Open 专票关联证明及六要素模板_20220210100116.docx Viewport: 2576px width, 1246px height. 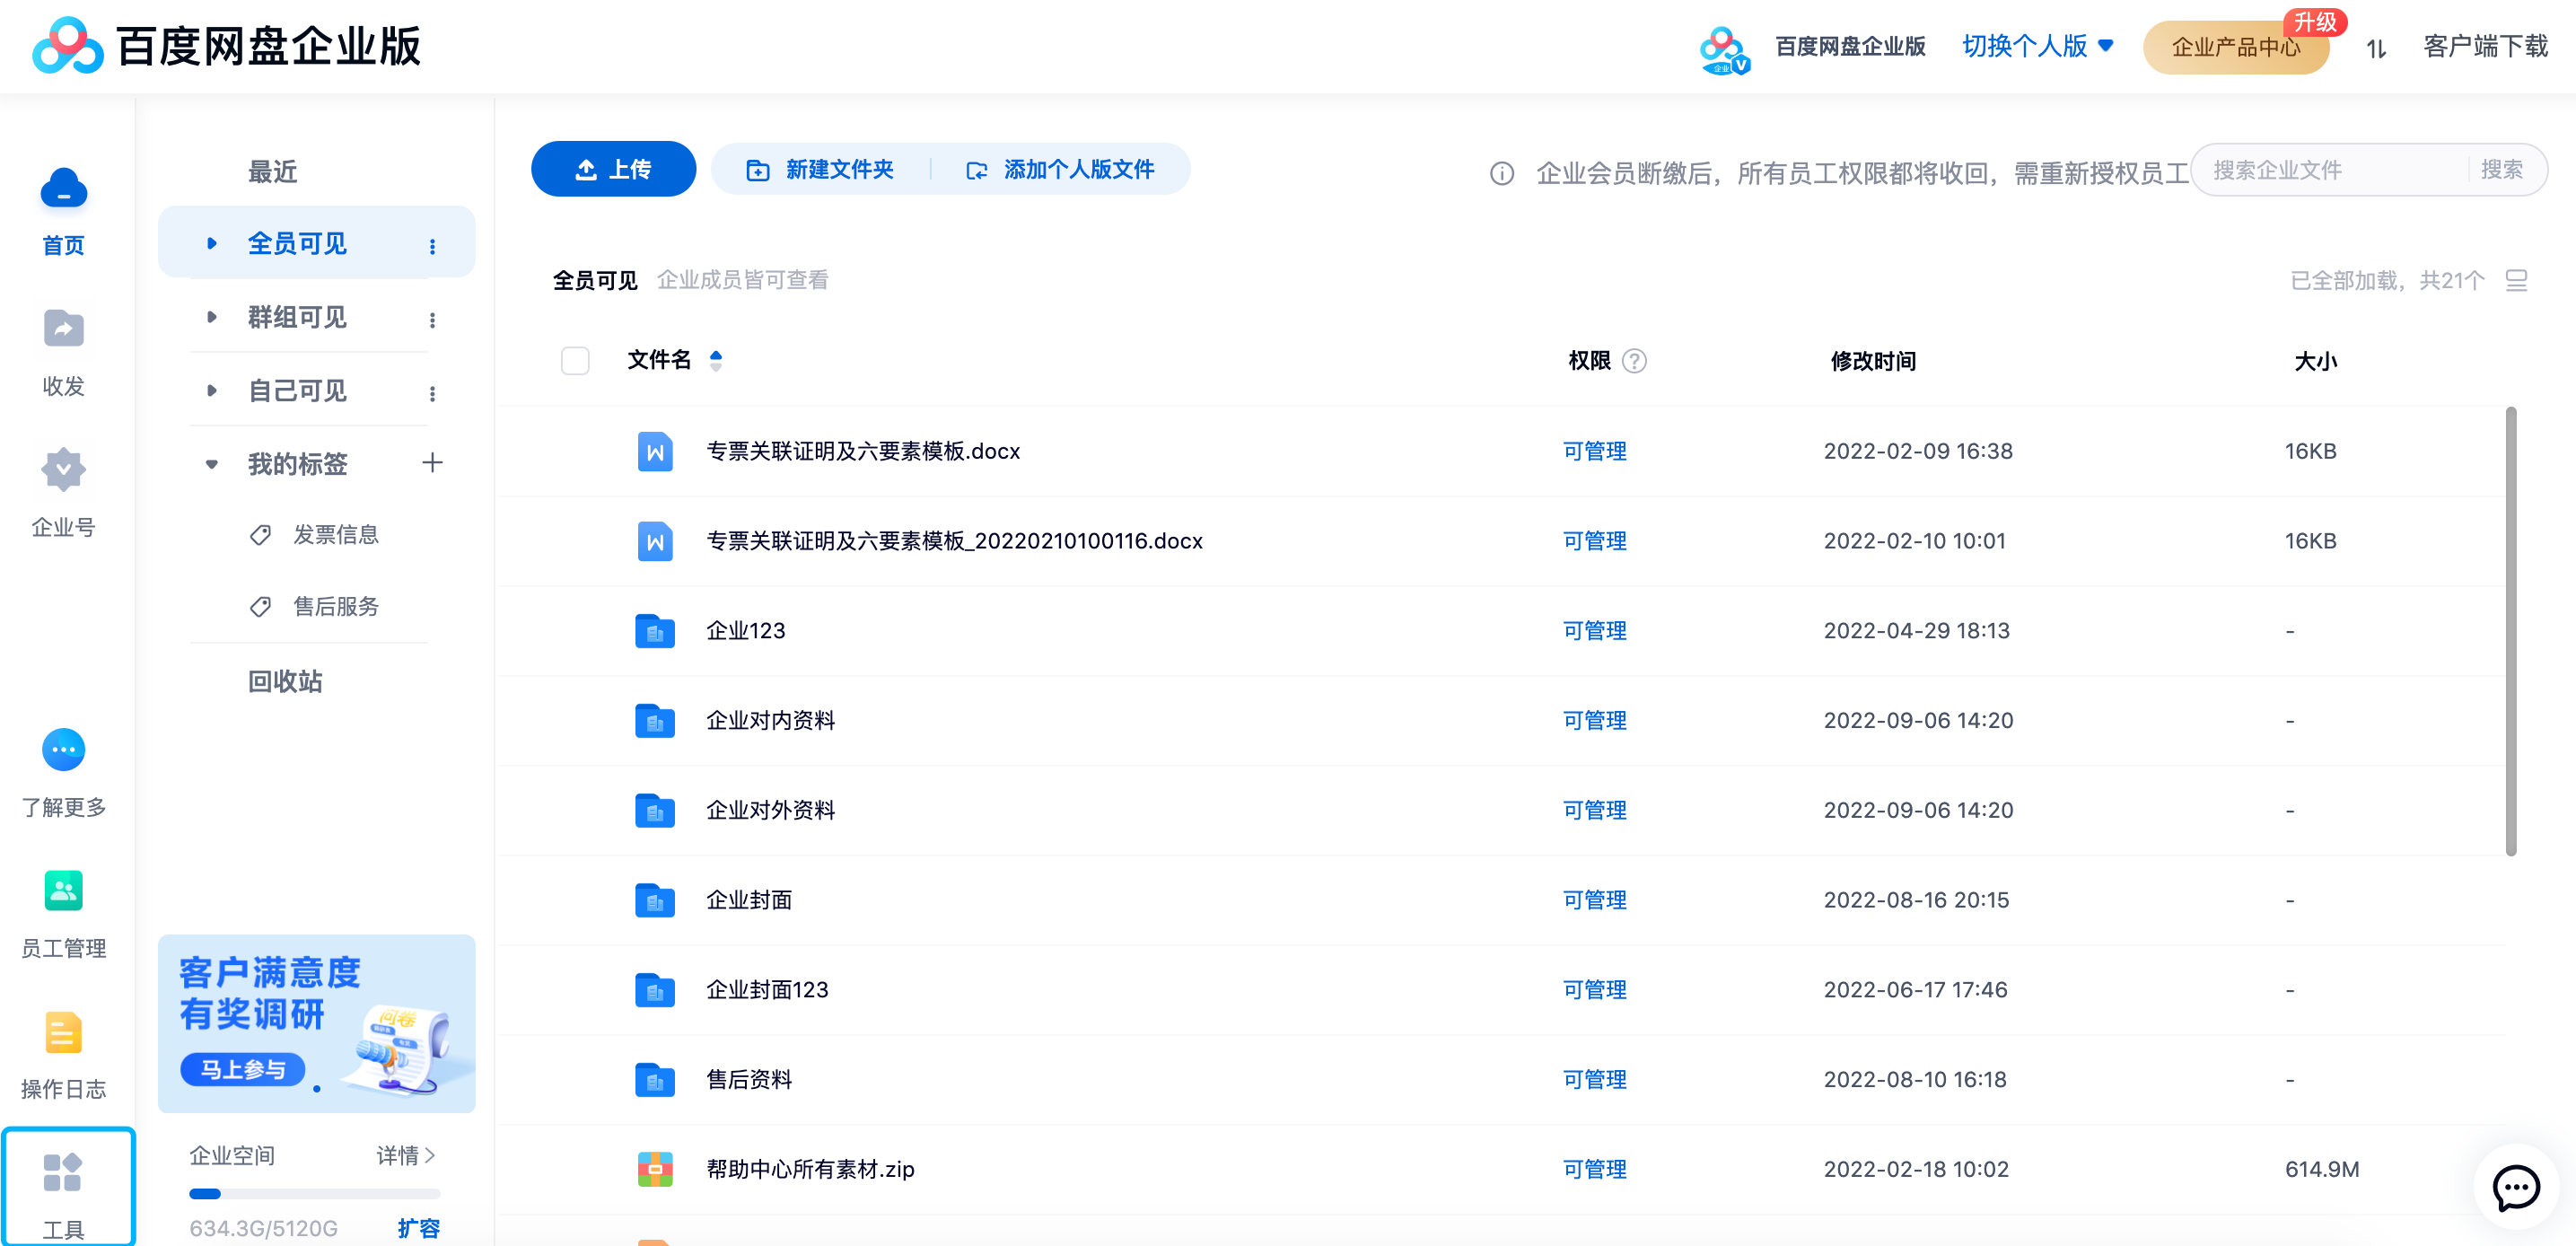pos(954,541)
